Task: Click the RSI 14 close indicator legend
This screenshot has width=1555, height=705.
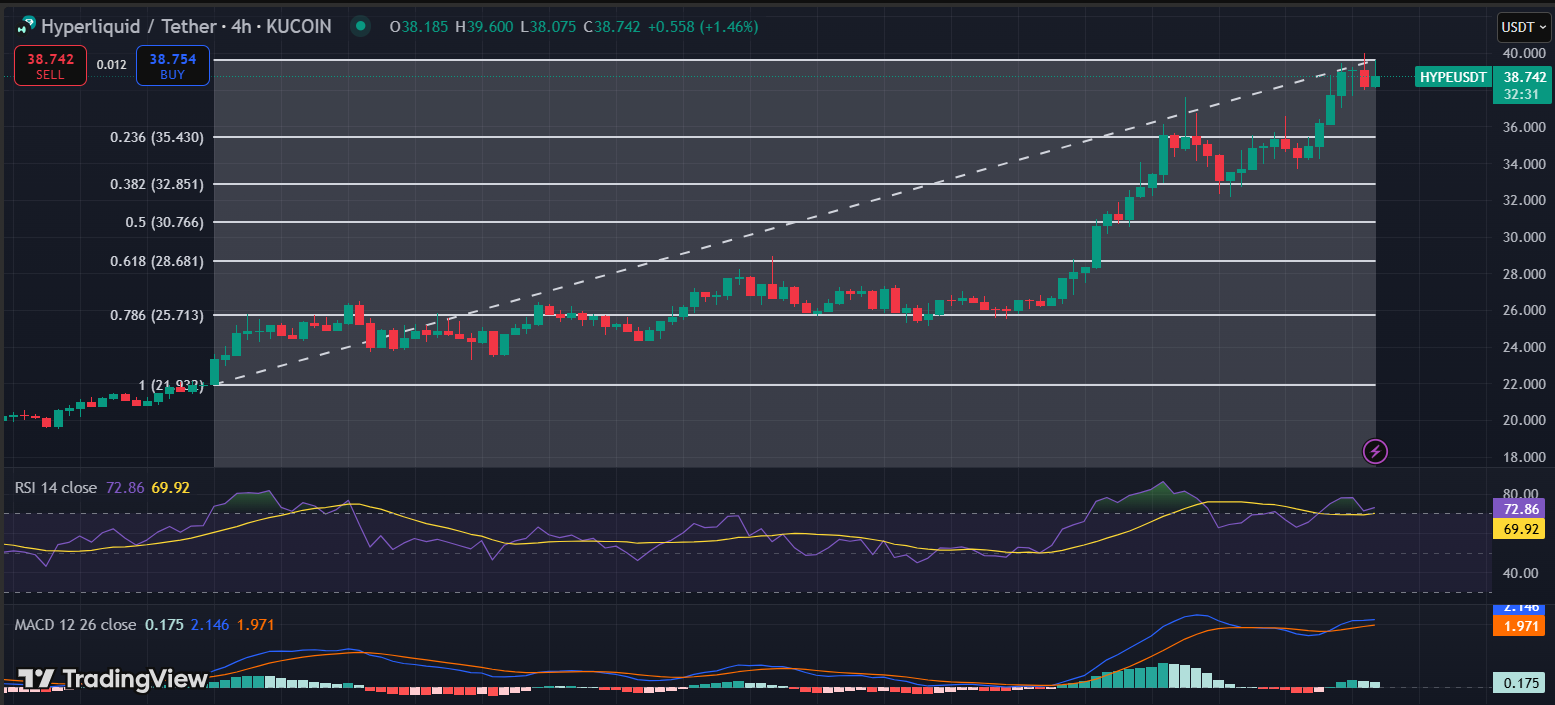Action: (56, 488)
